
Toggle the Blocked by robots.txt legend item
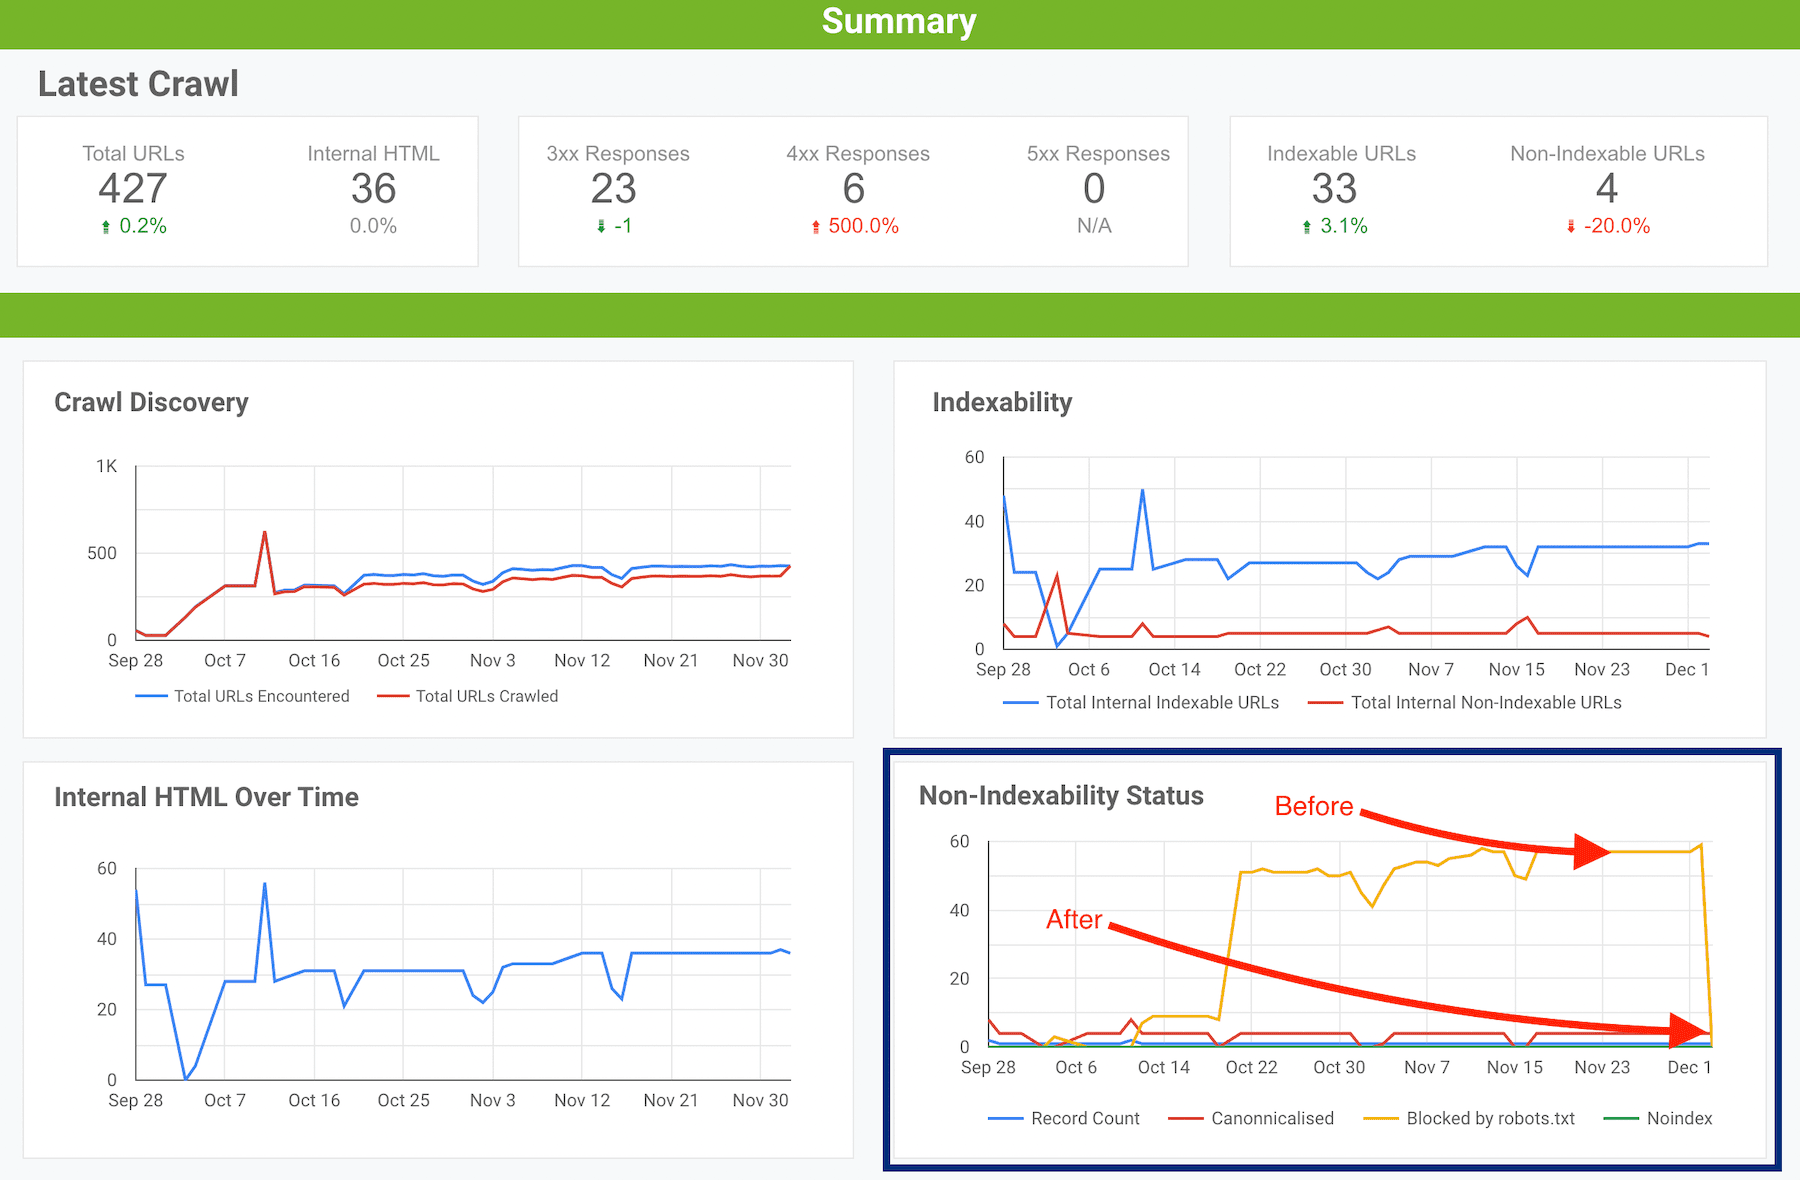coord(1469,1118)
